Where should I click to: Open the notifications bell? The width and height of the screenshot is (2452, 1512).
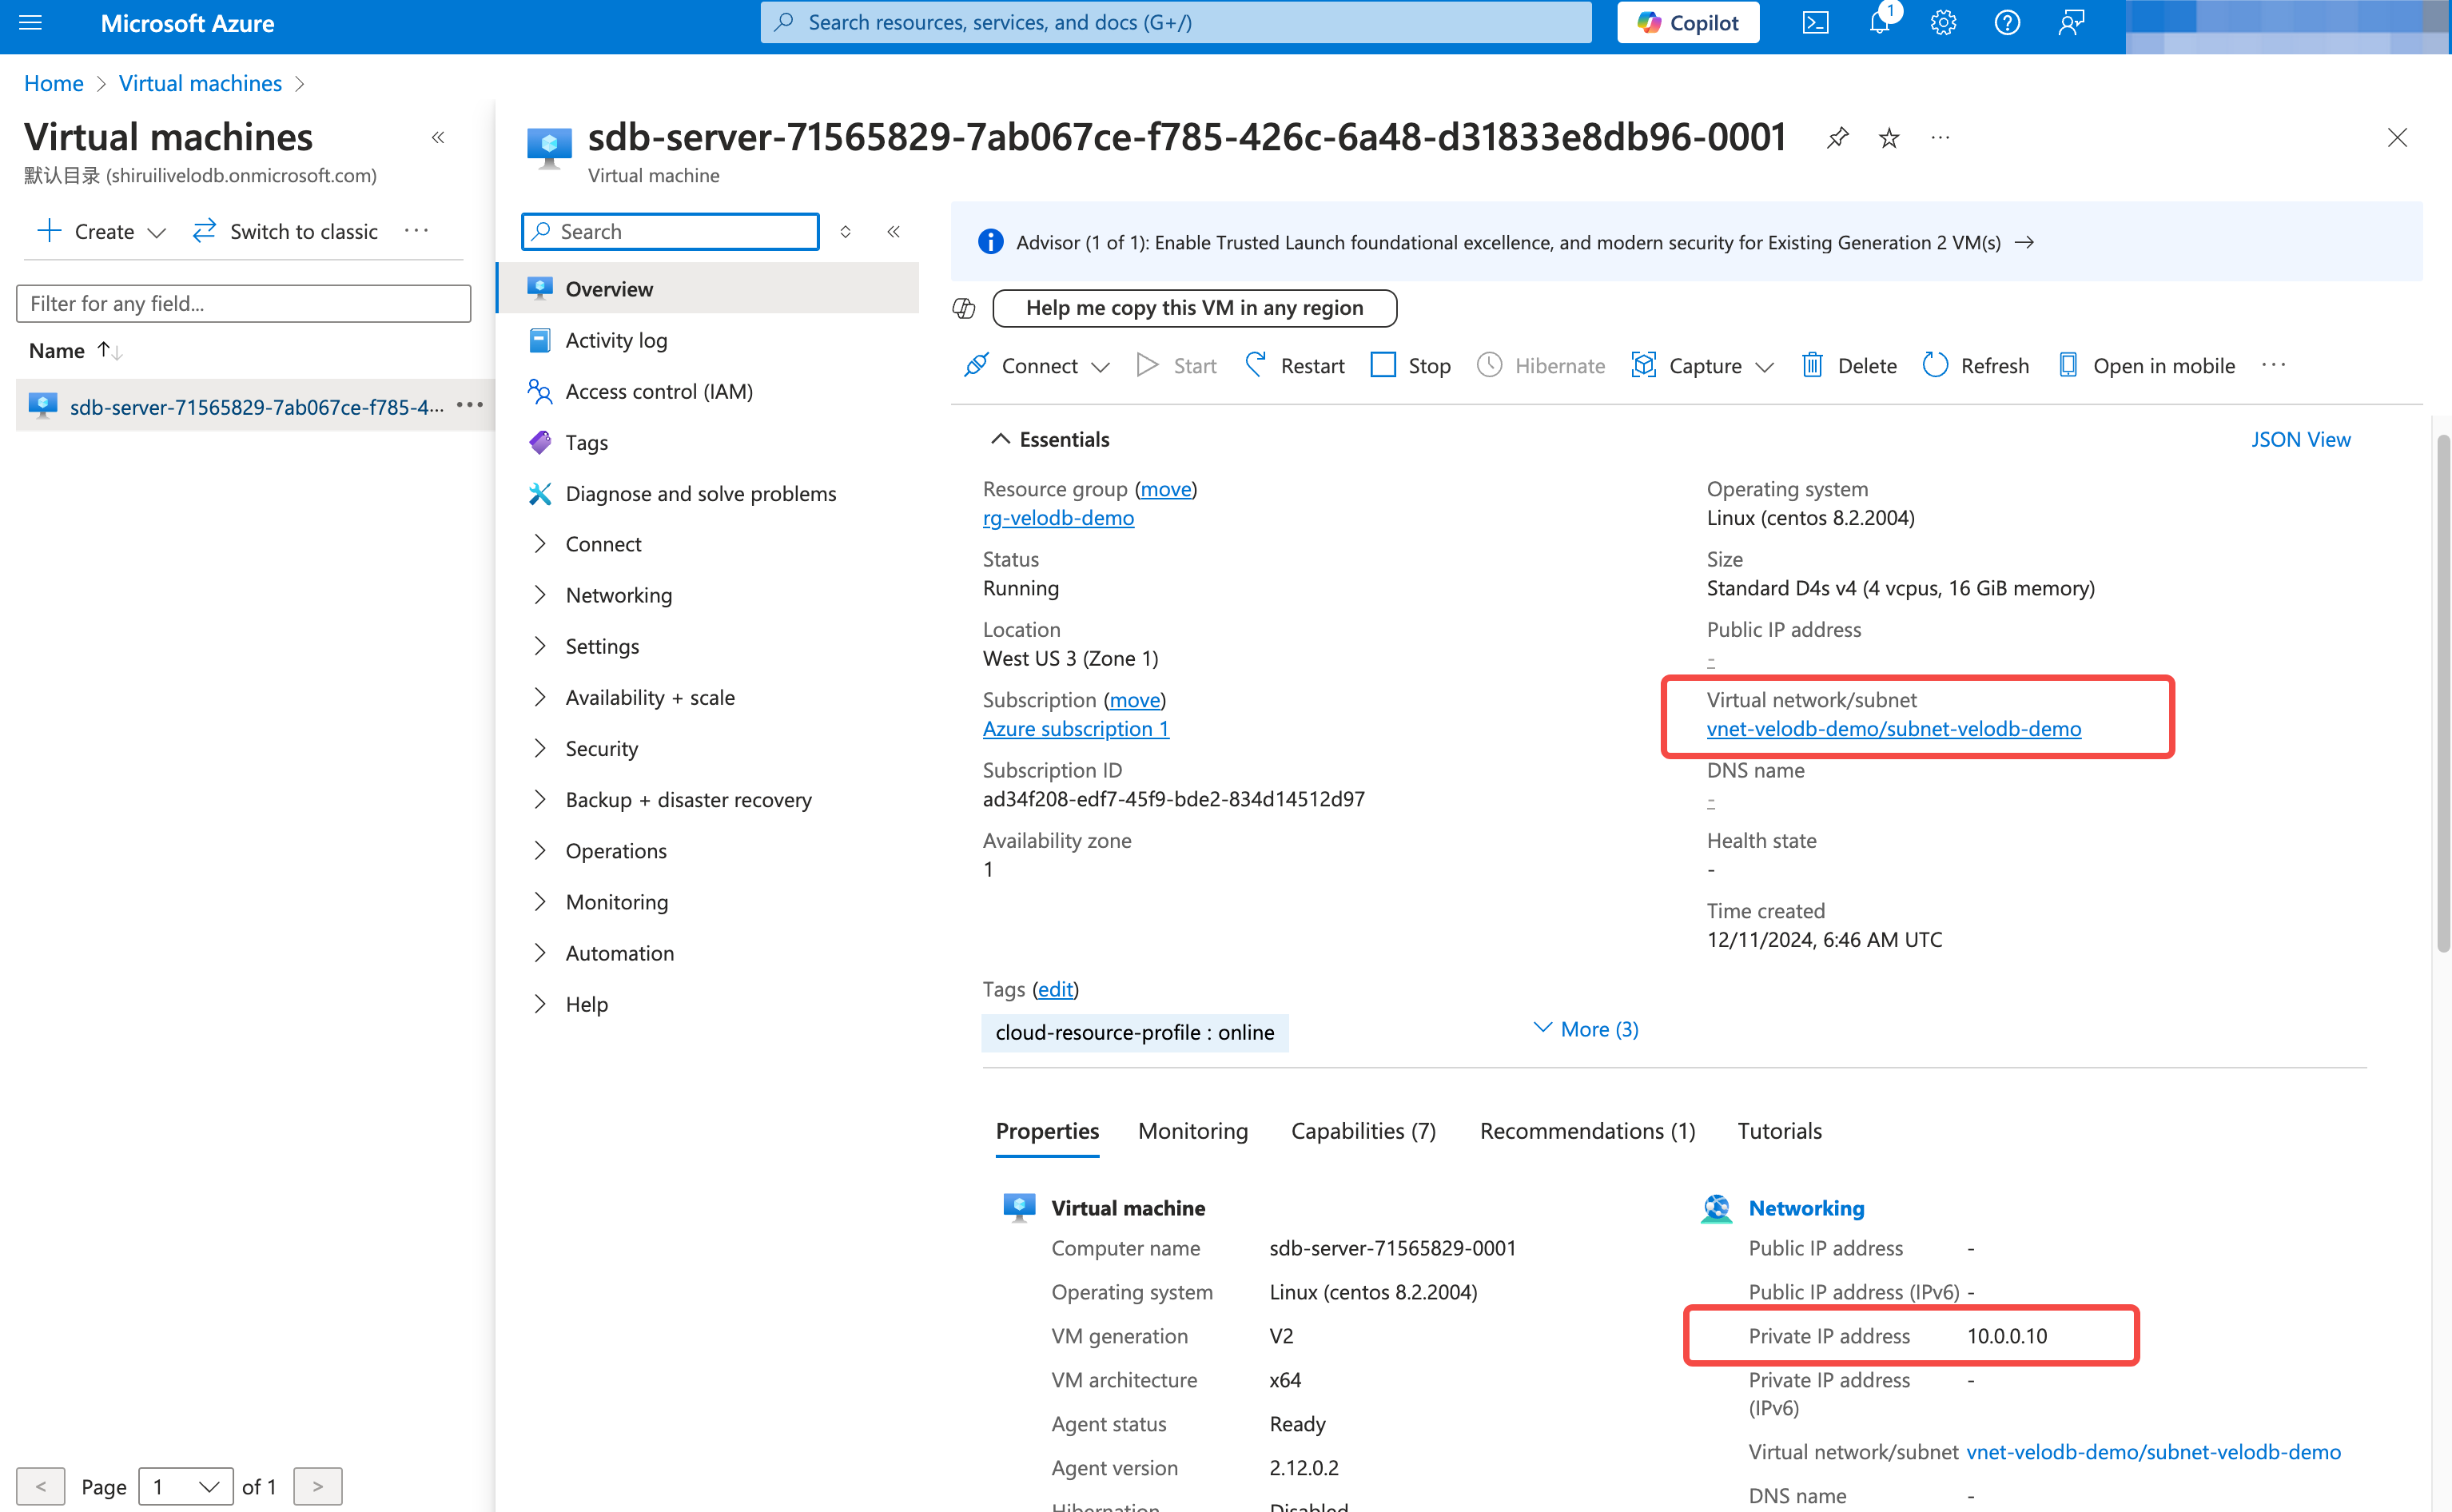[x=1879, y=23]
